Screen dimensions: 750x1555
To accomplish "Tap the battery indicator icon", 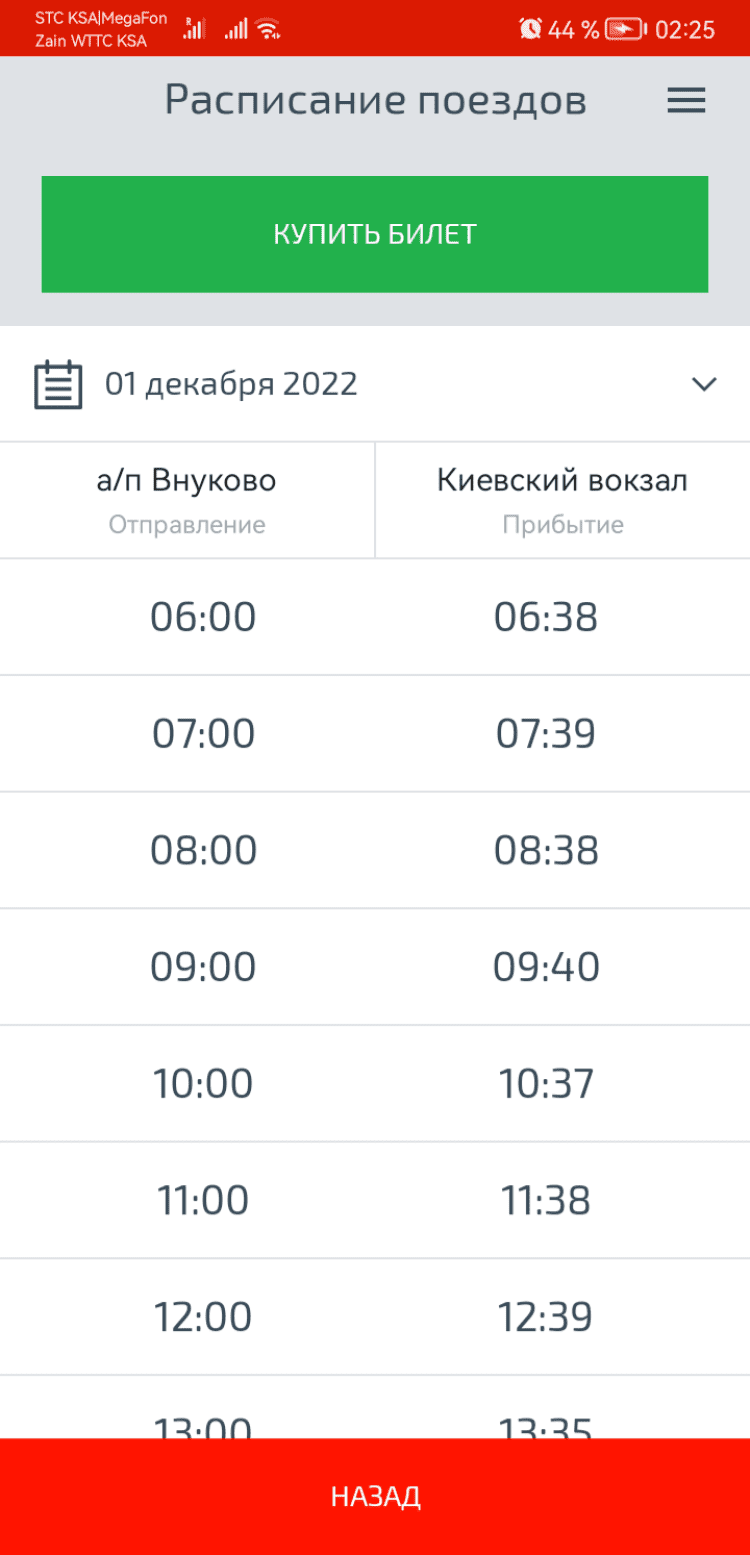I will click(626, 29).
